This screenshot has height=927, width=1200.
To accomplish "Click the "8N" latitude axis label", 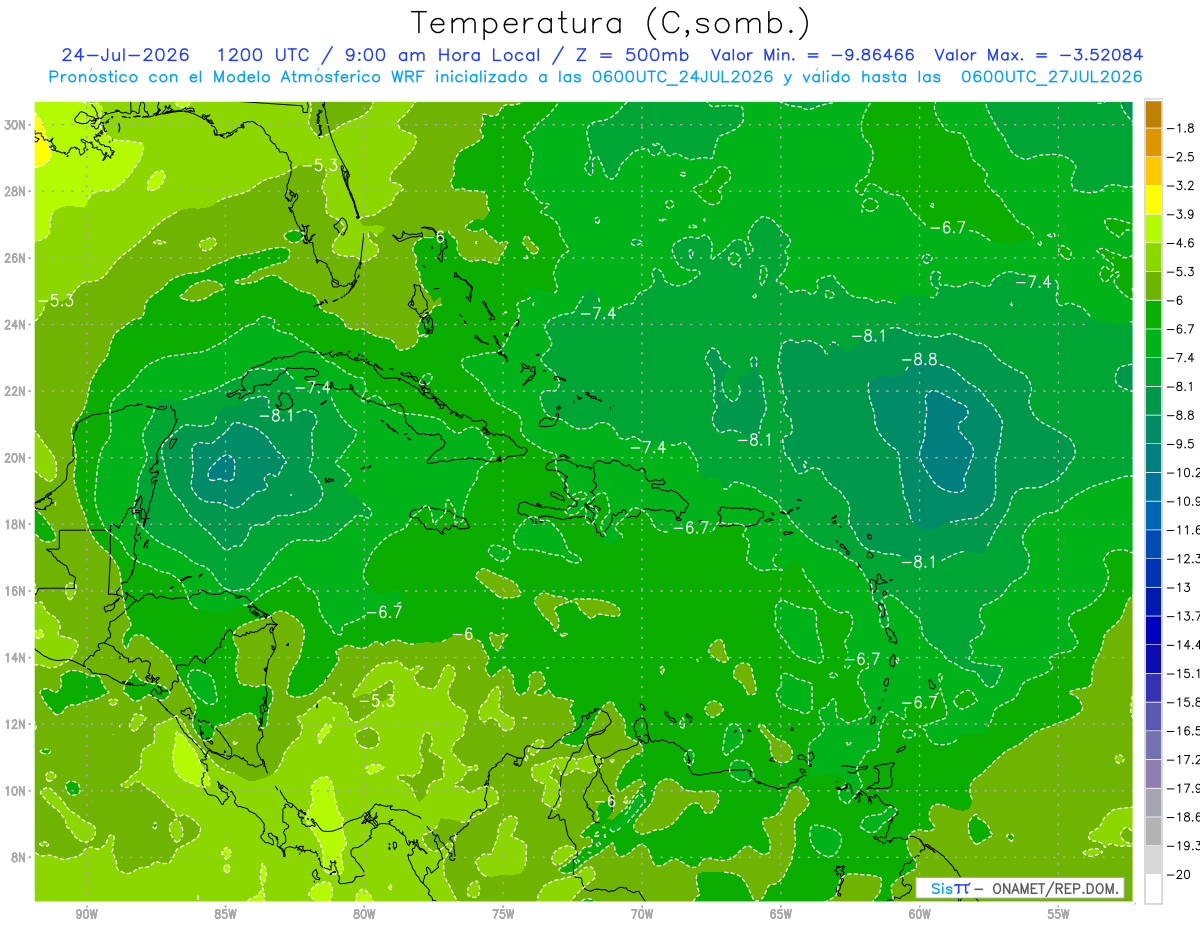I will [x=19, y=858].
